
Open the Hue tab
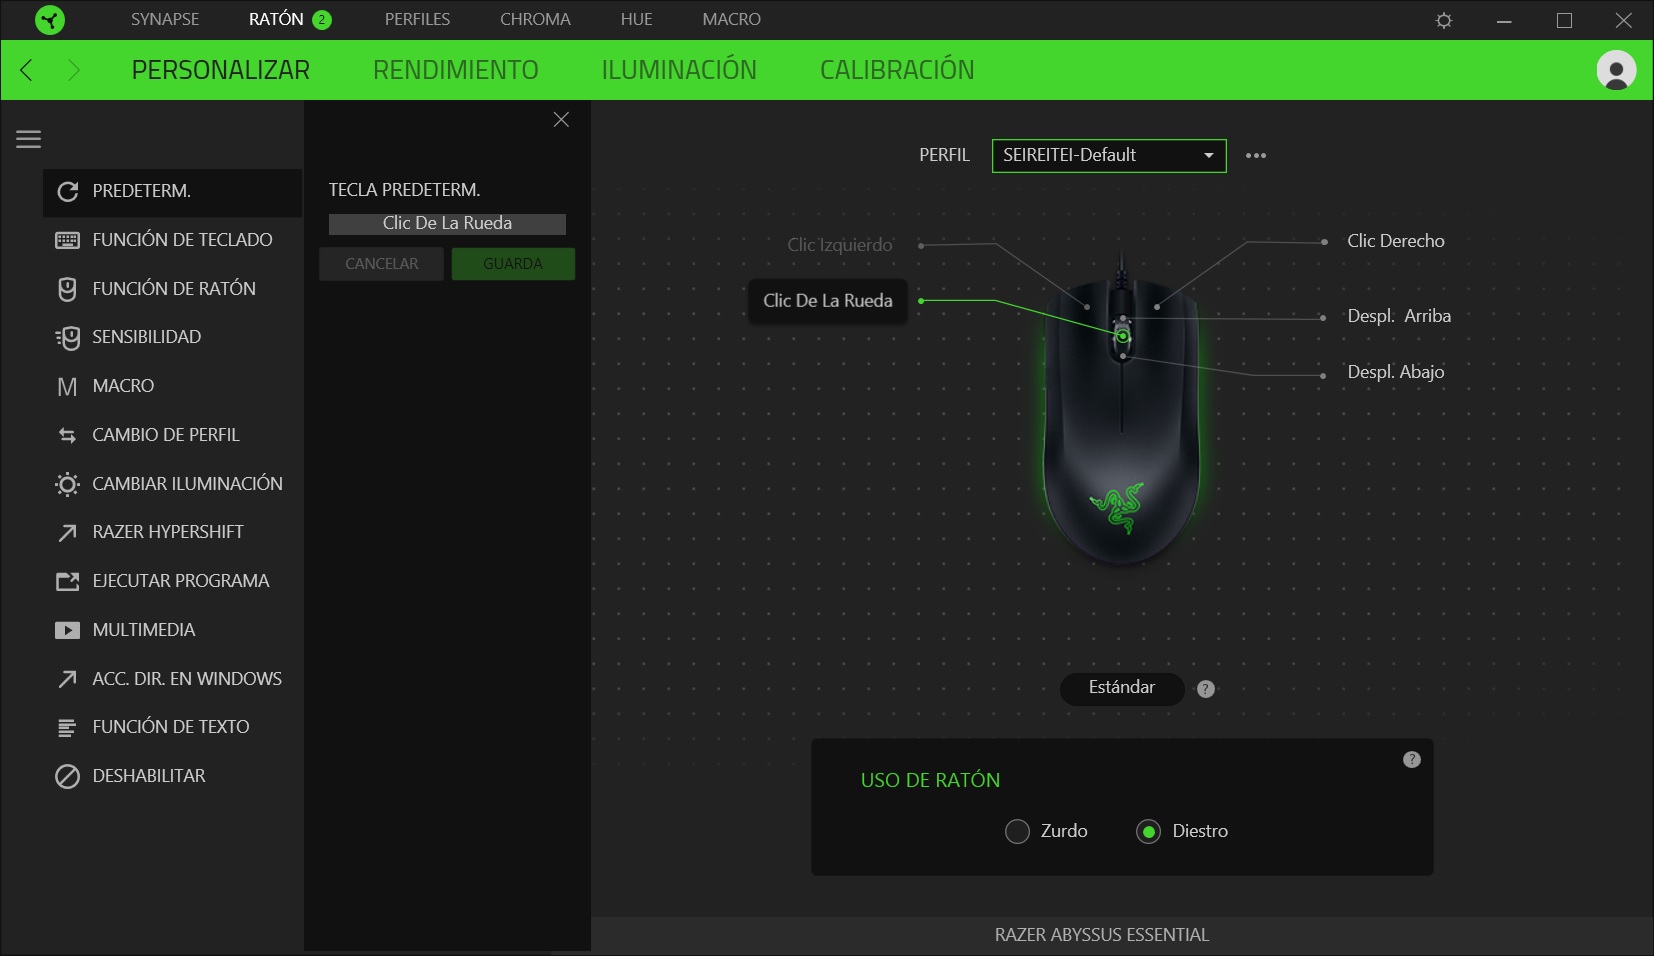(636, 20)
